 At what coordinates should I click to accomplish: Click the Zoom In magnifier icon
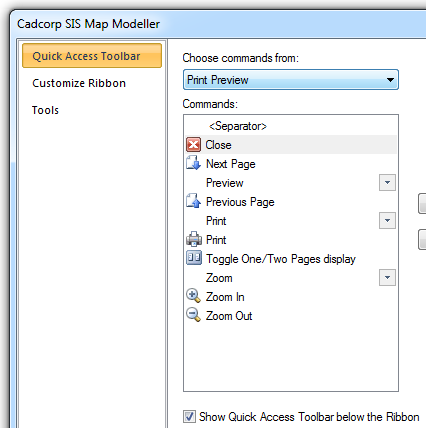193,296
